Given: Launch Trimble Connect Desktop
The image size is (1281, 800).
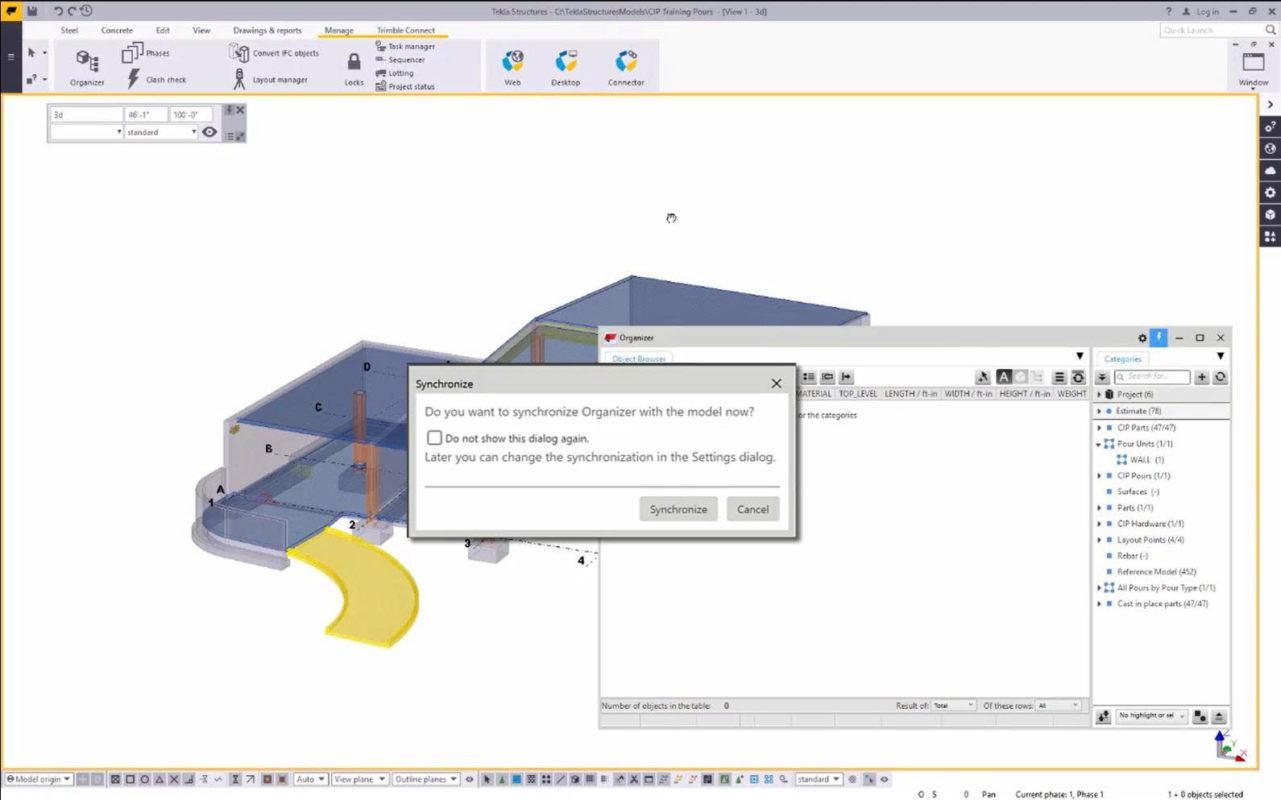Looking at the screenshot, I should click(x=565, y=67).
